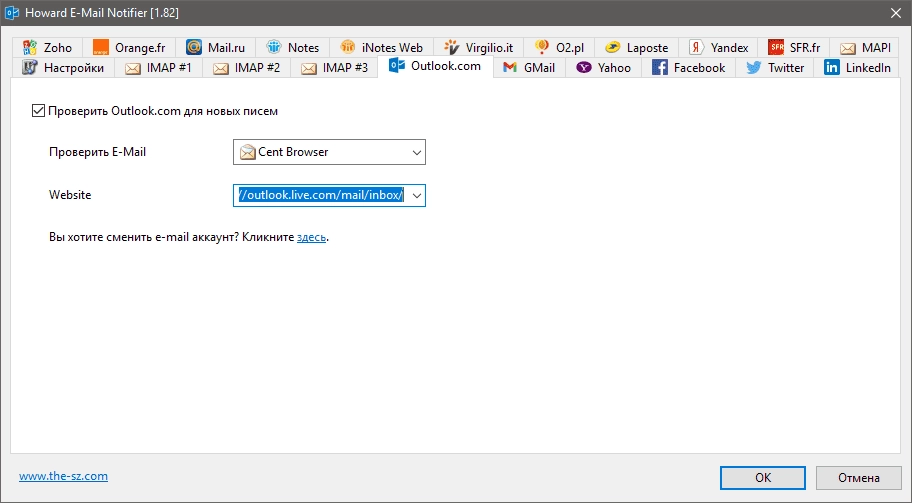912x503 pixels.
Task: Click the Orange.fr logo icon
Action: [x=101, y=47]
